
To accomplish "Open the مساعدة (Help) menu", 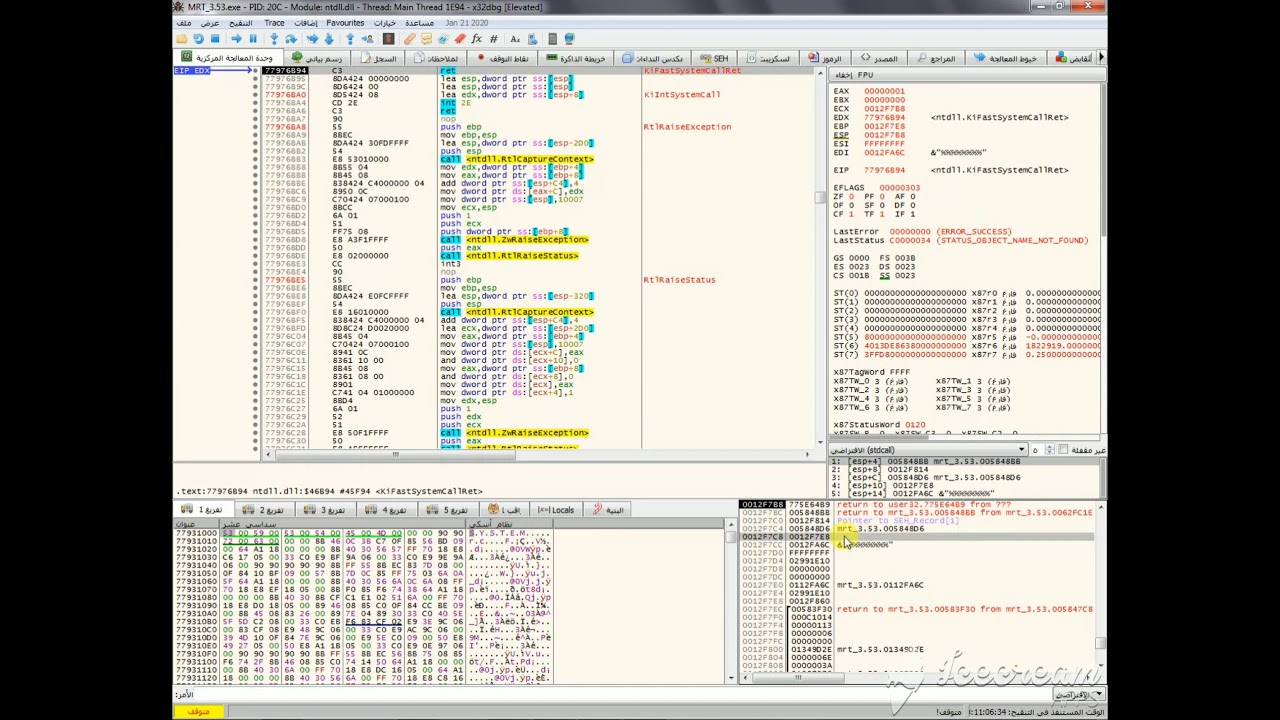I will coord(419,23).
